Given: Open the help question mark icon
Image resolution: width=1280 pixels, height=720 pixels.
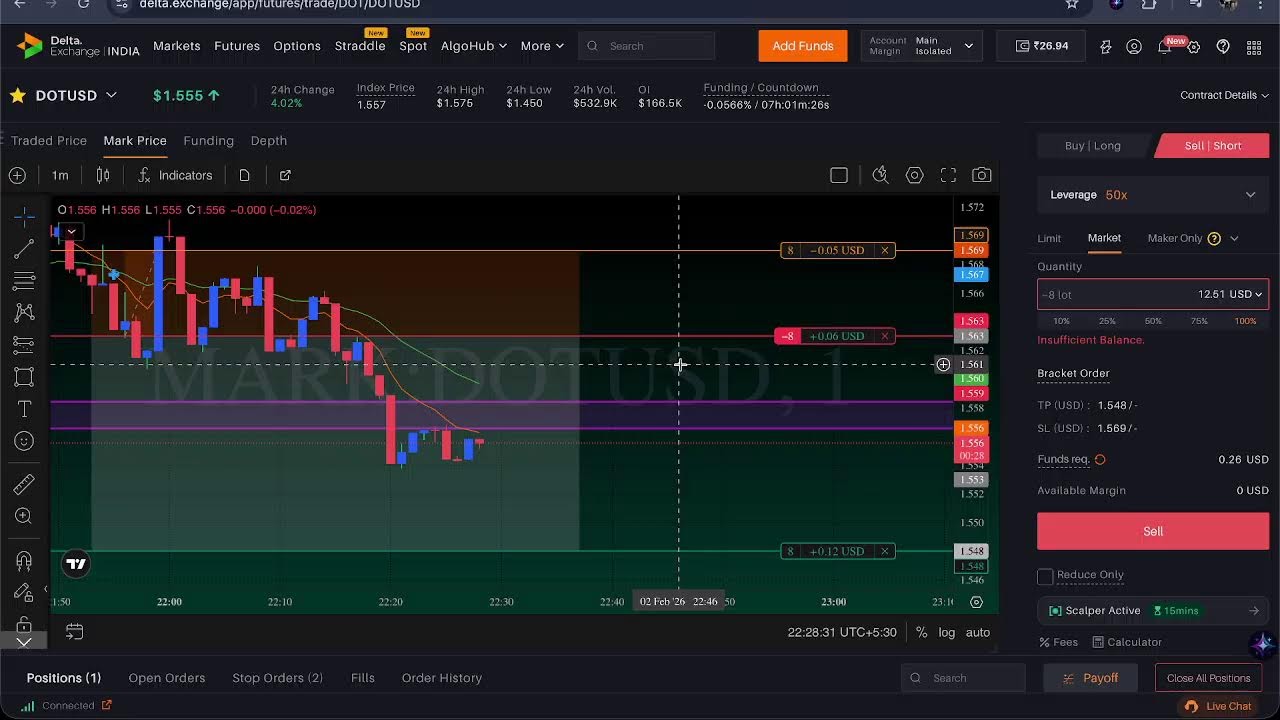Looking at the screenshot, I should pyautogui.click(x=1223, y=47).
